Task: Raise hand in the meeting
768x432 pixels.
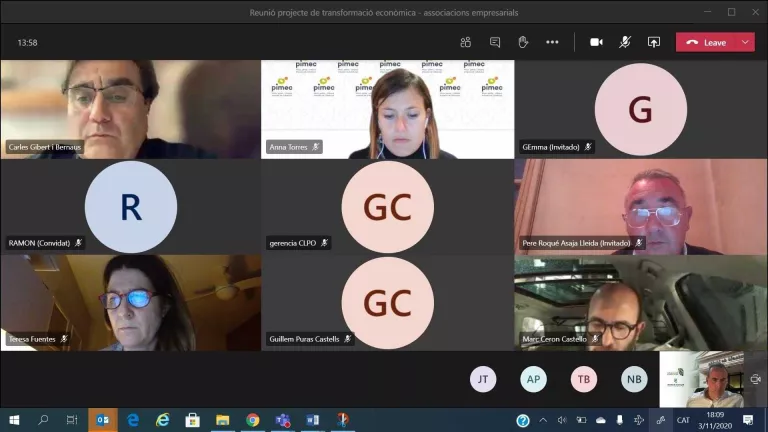Action: pos(523,42)
